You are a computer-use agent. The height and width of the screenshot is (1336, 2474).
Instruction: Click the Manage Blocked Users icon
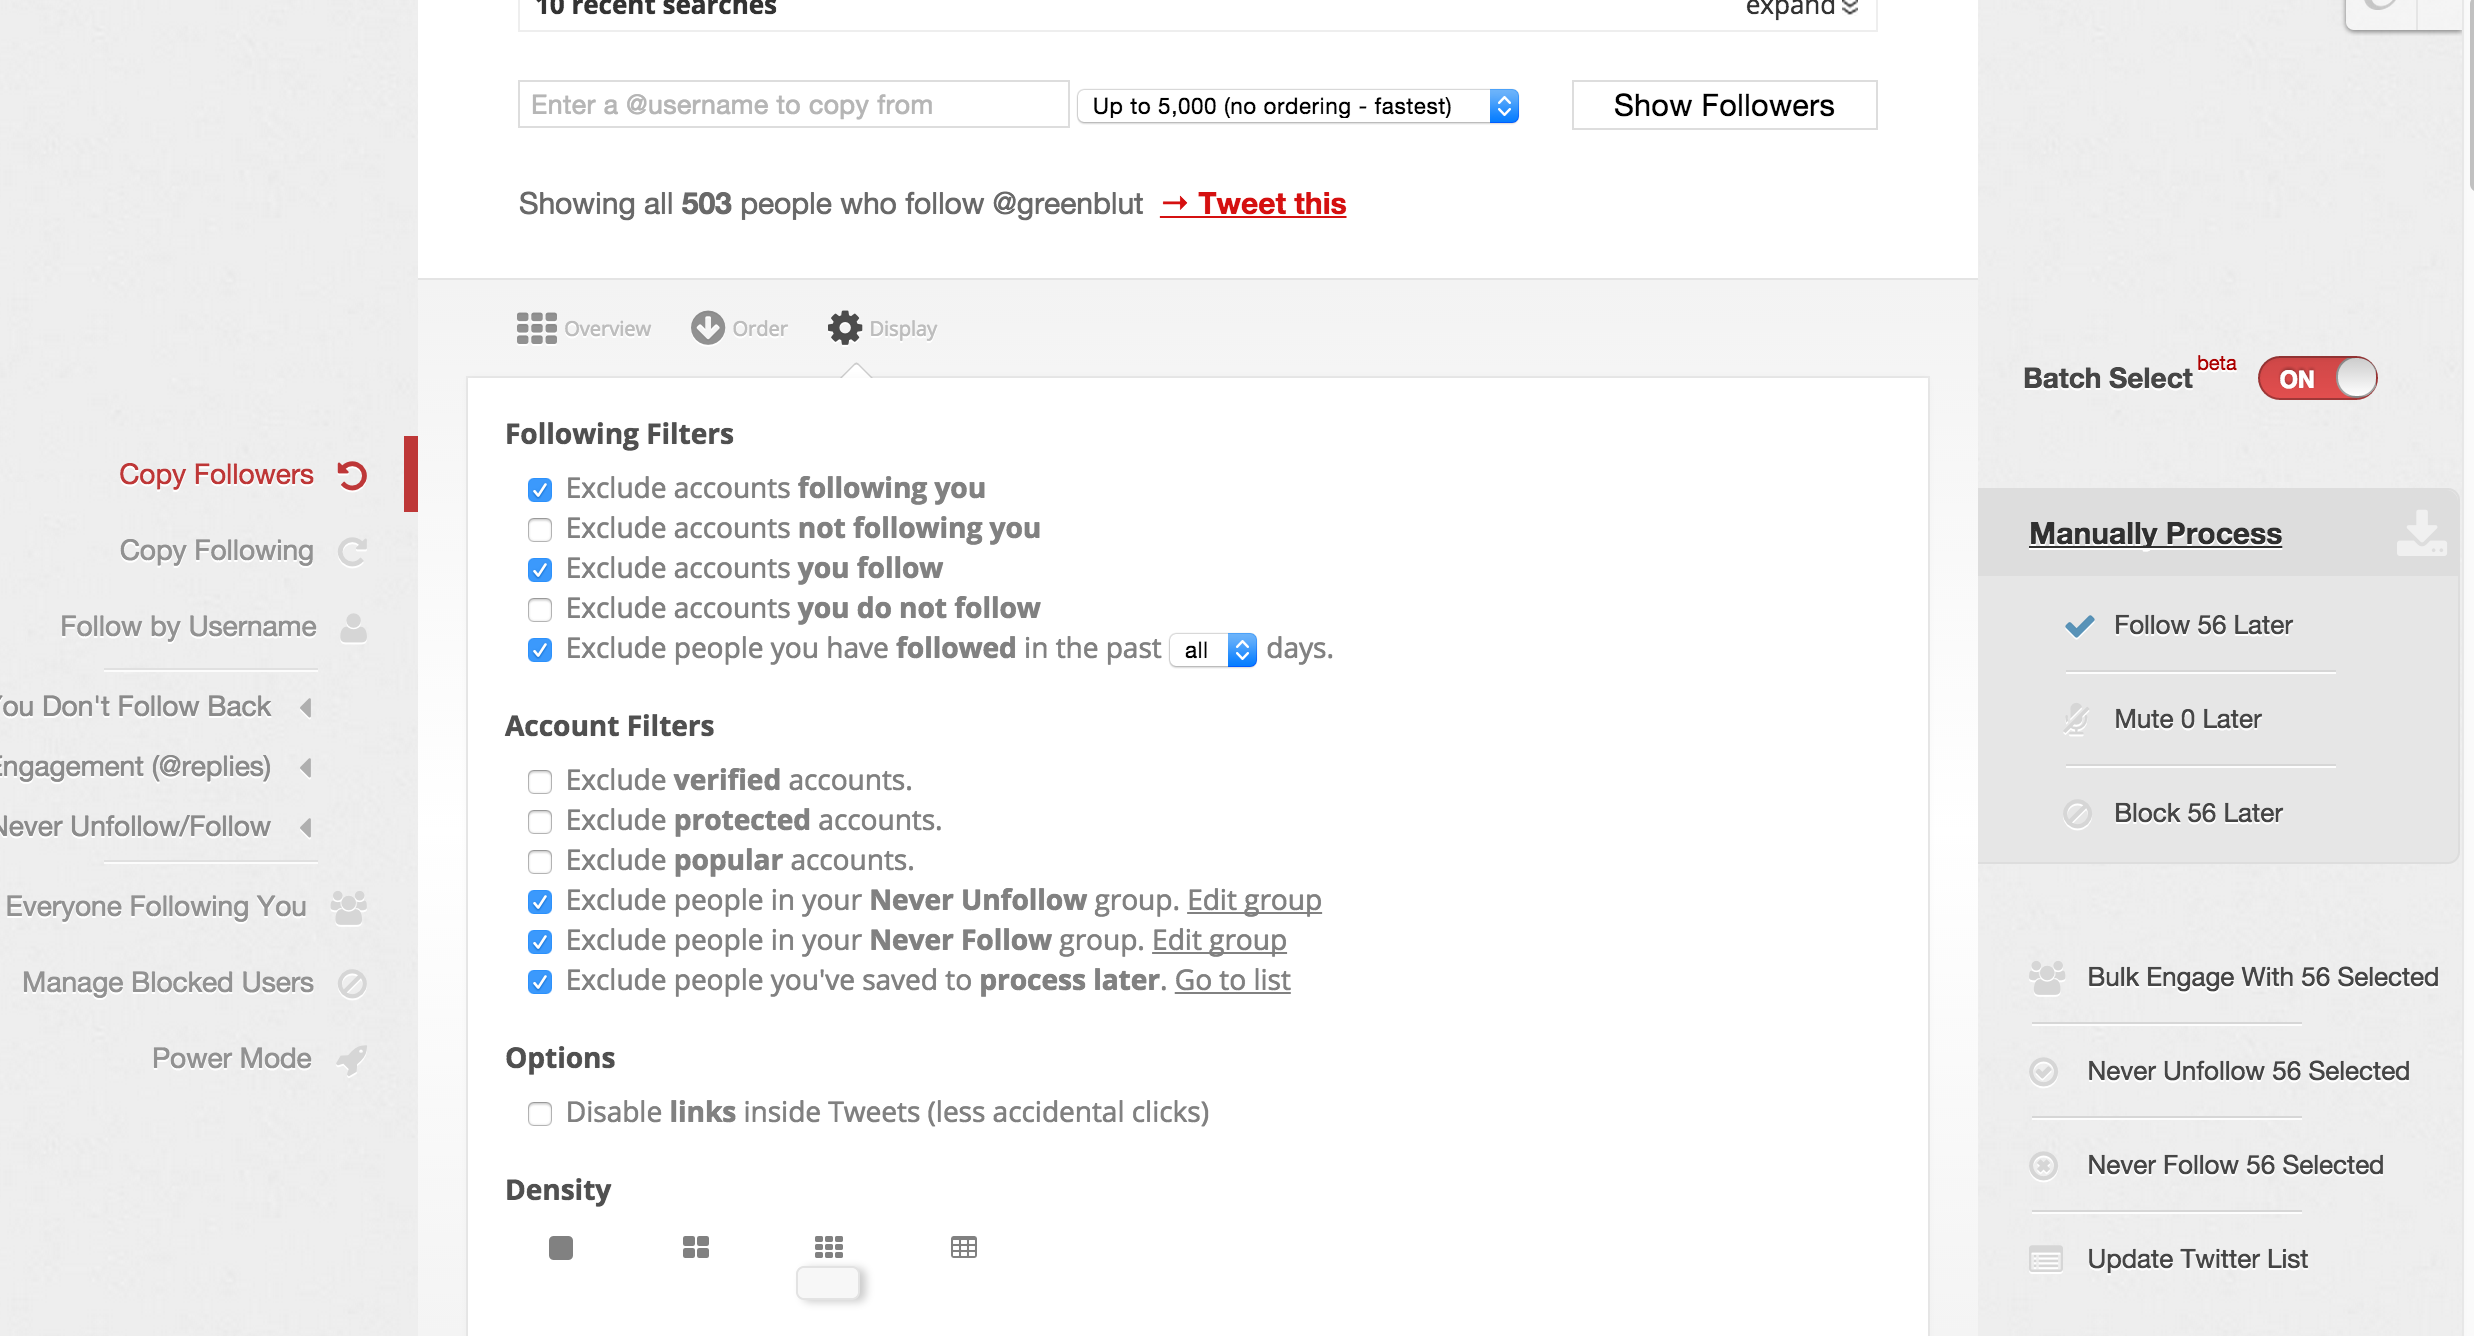352,983
